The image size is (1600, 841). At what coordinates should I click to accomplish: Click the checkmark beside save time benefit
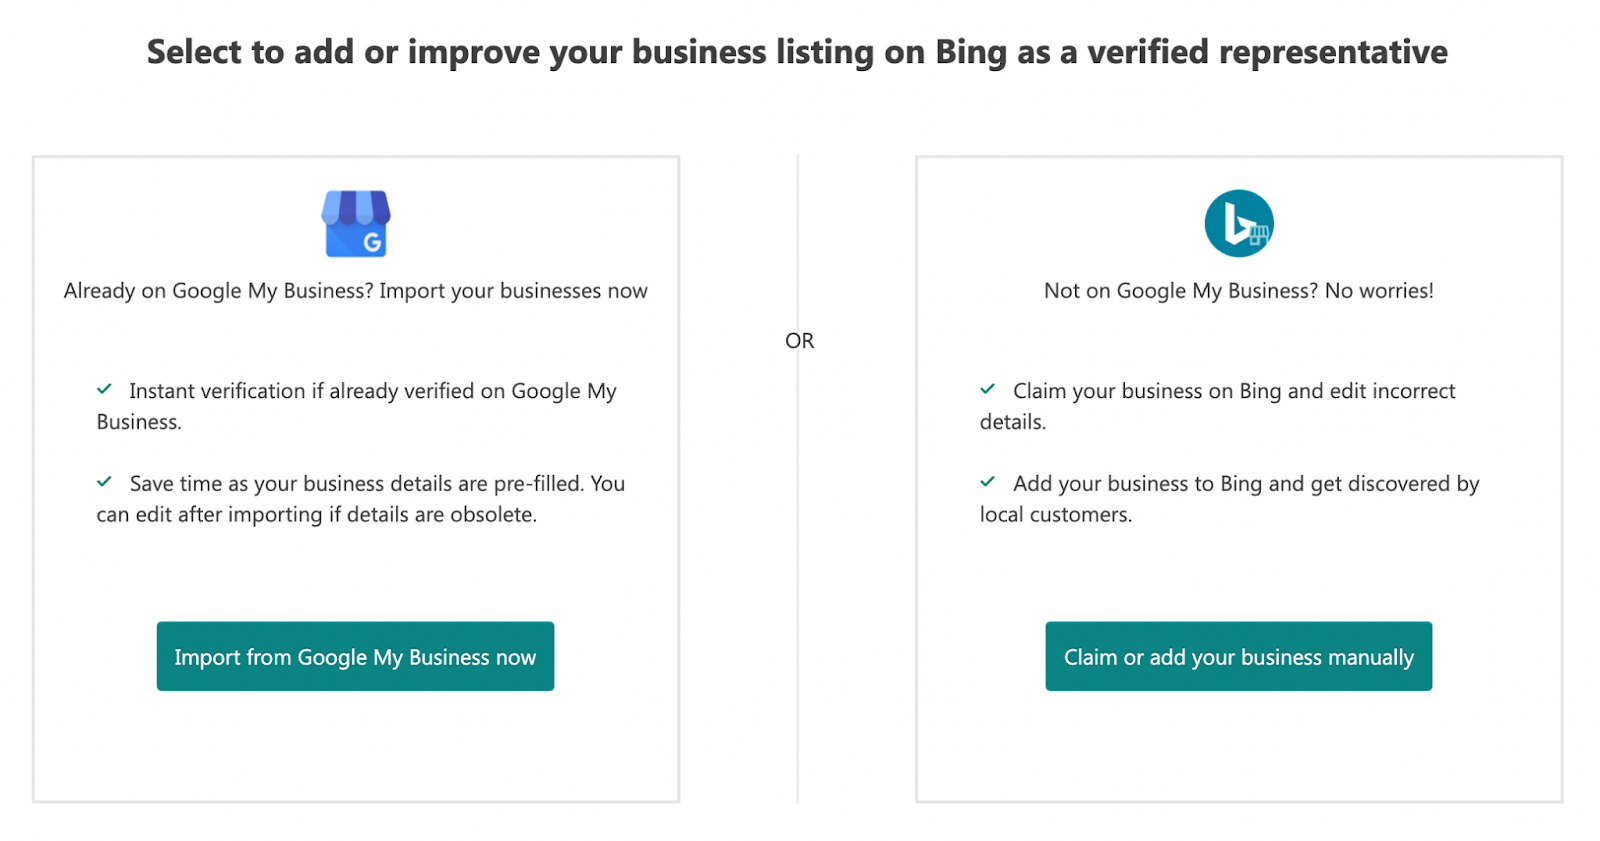point(105,481)
